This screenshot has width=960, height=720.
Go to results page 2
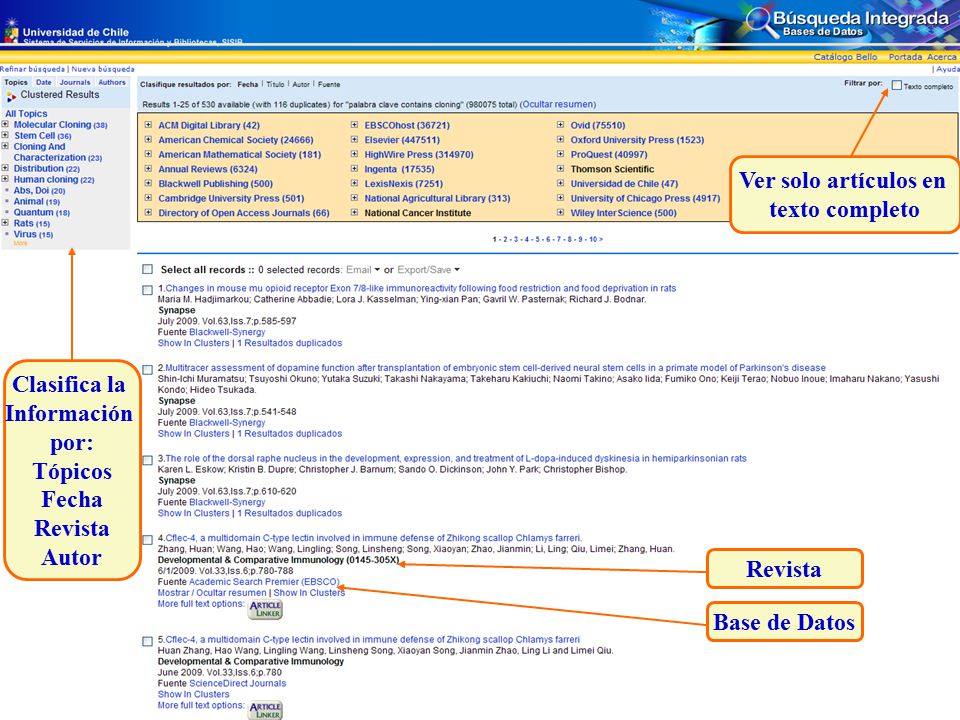click(506, 239)
